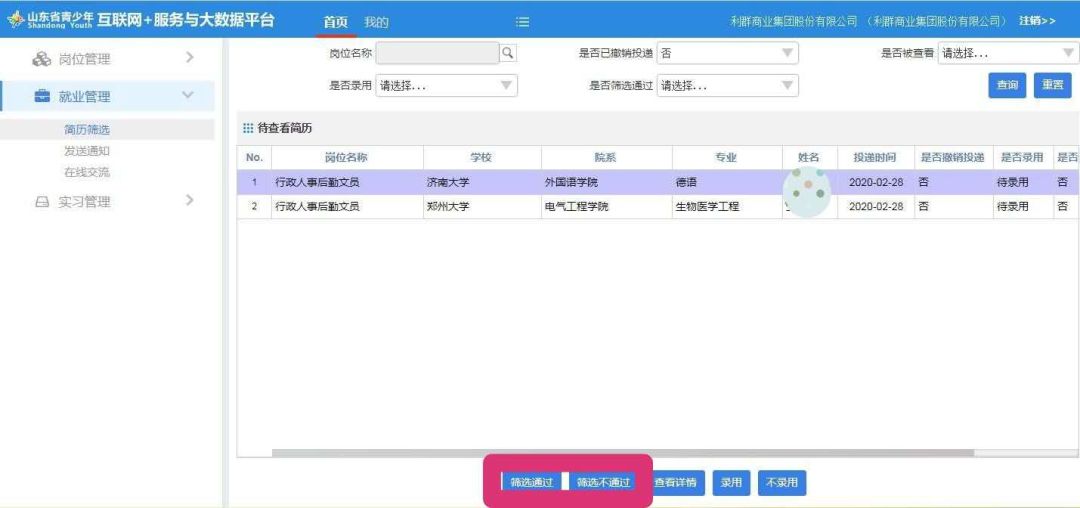Screen dimensions: 1080x508
Task: Expand the 岗位管理 chevron arrow
Action: (x=189, y=59)
